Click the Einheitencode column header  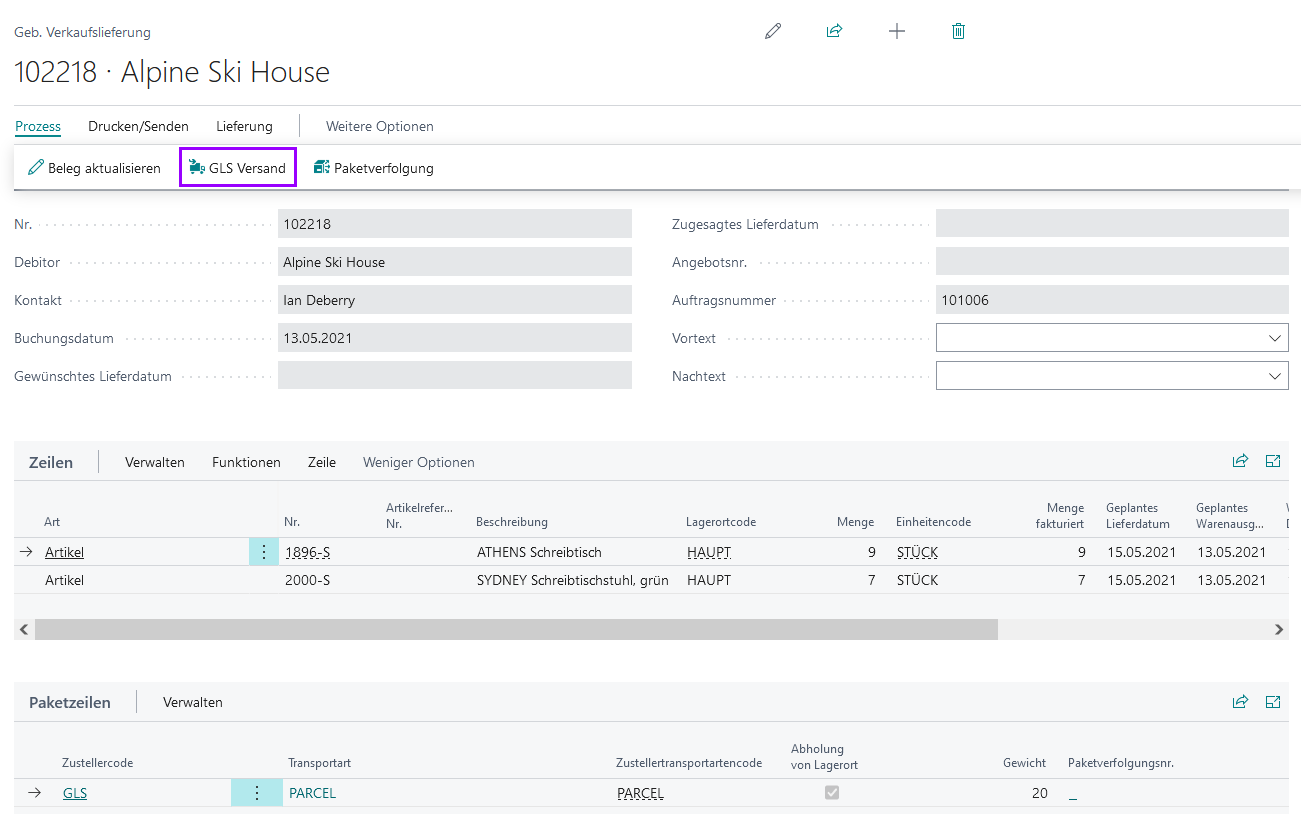point(933,522)
